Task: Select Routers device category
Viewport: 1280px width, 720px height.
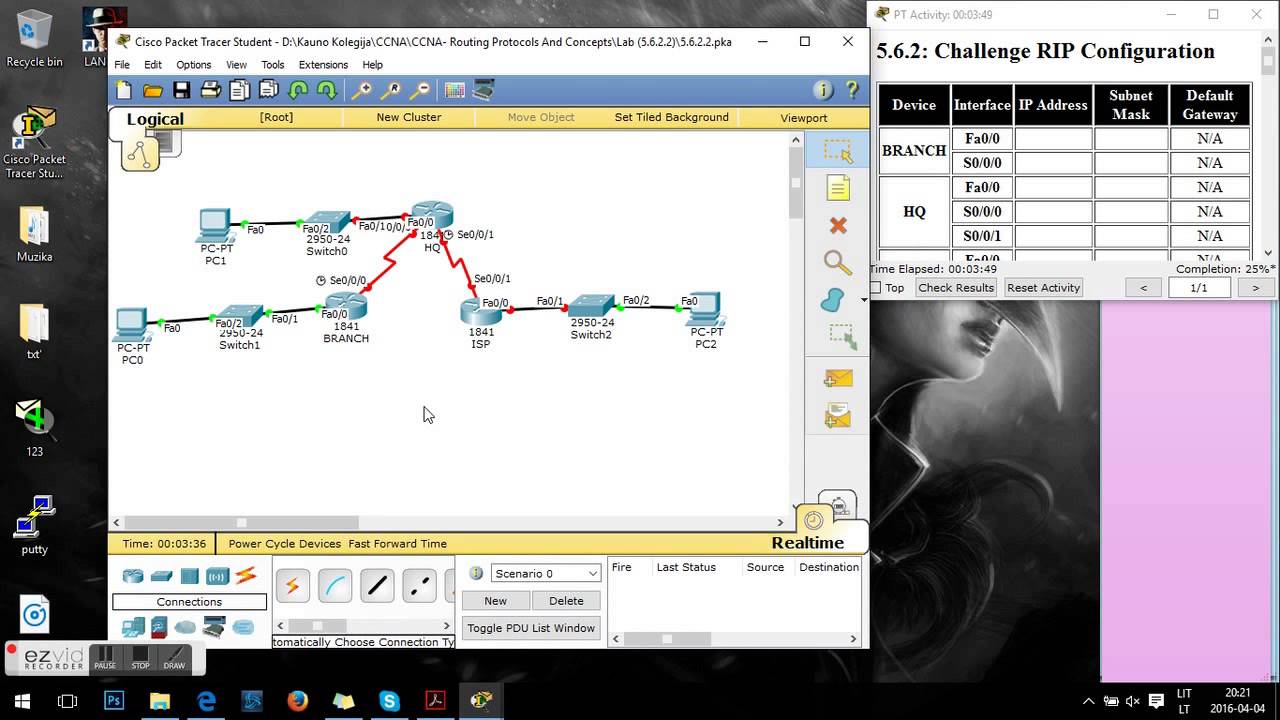Action: (x=133, y=576)
